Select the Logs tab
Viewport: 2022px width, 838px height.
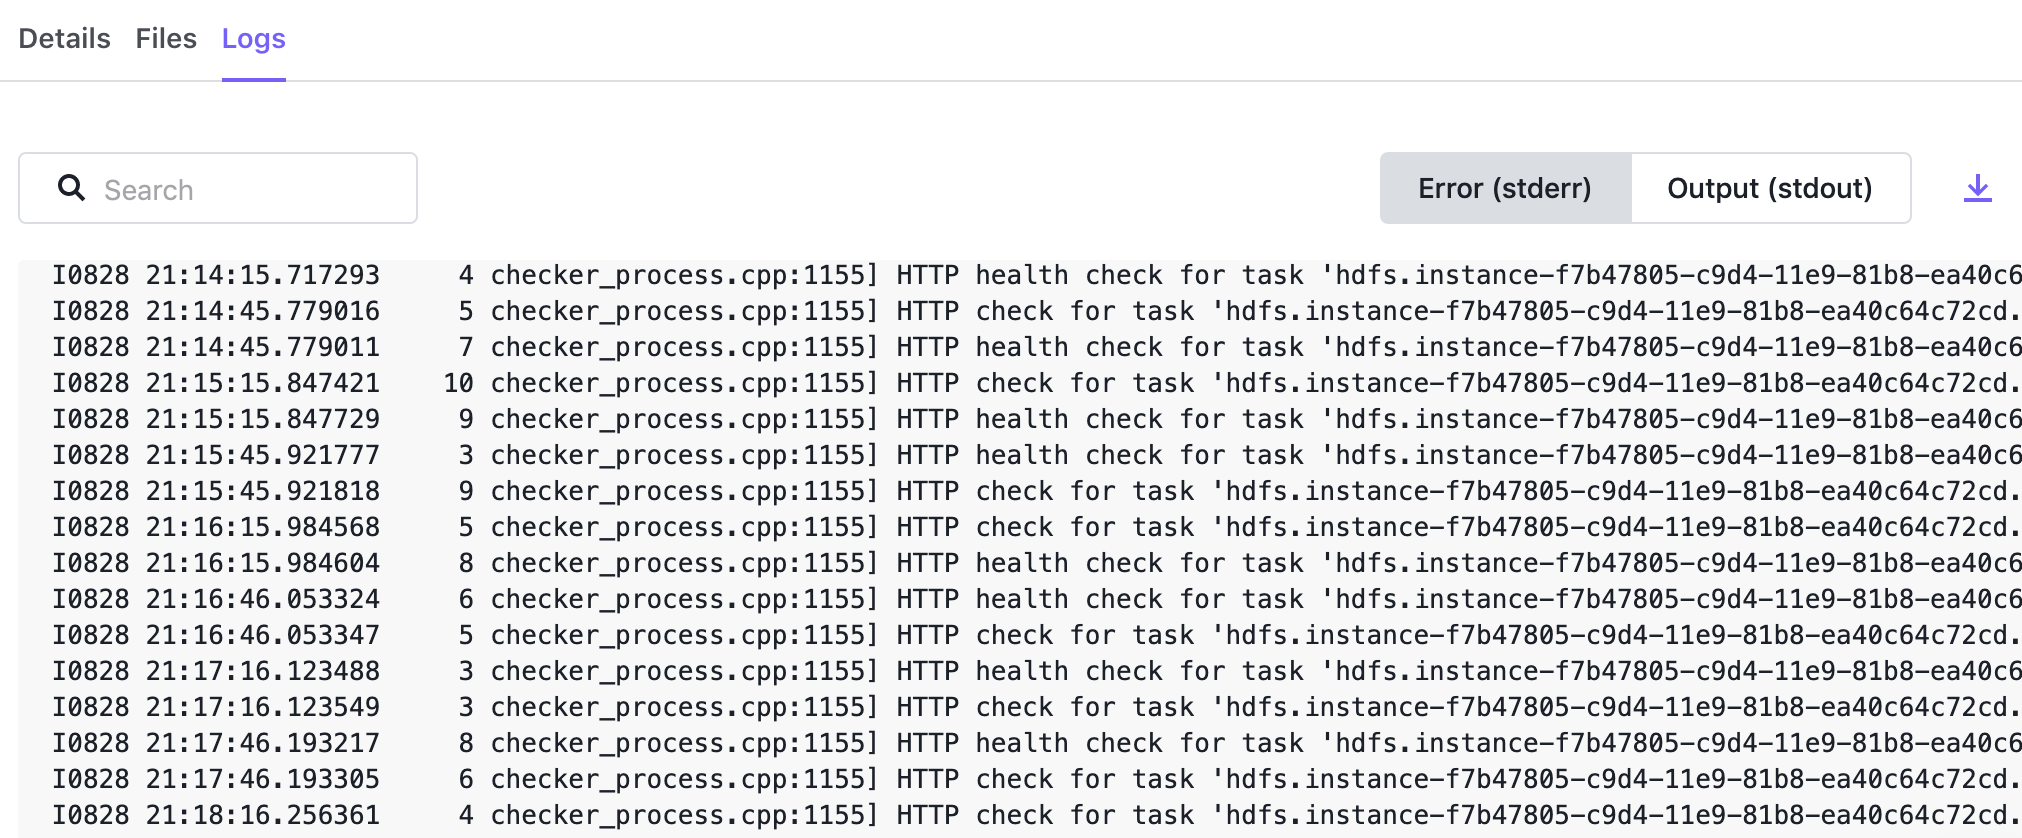coord(254,38)
